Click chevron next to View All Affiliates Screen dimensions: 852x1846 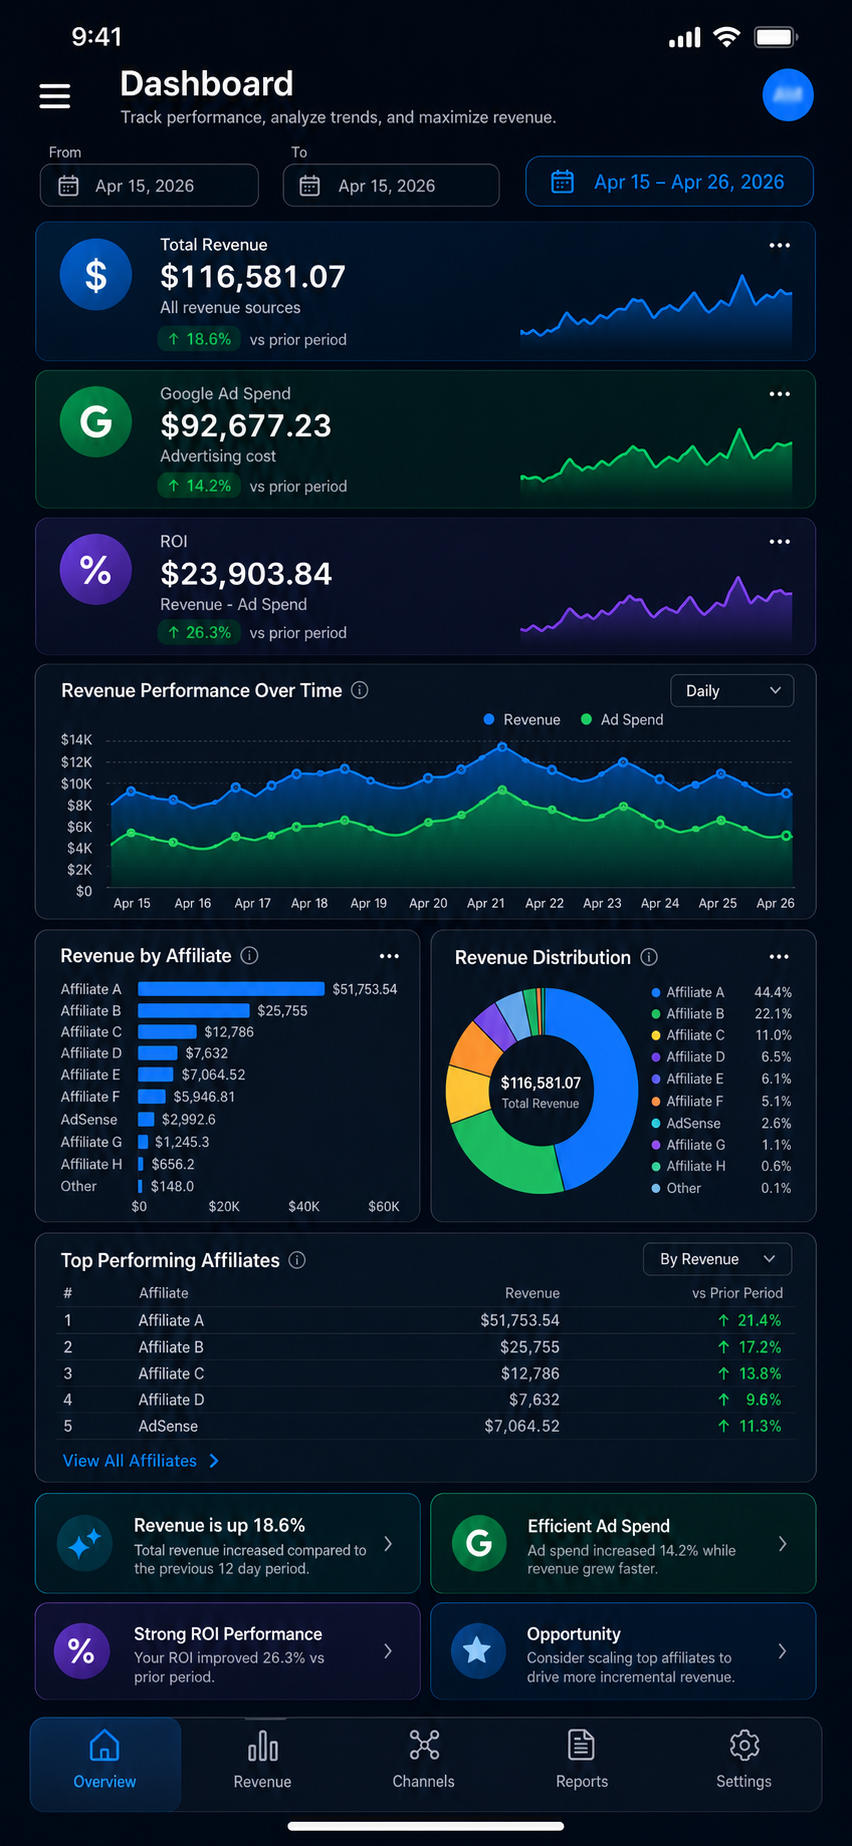point(214,1461)
